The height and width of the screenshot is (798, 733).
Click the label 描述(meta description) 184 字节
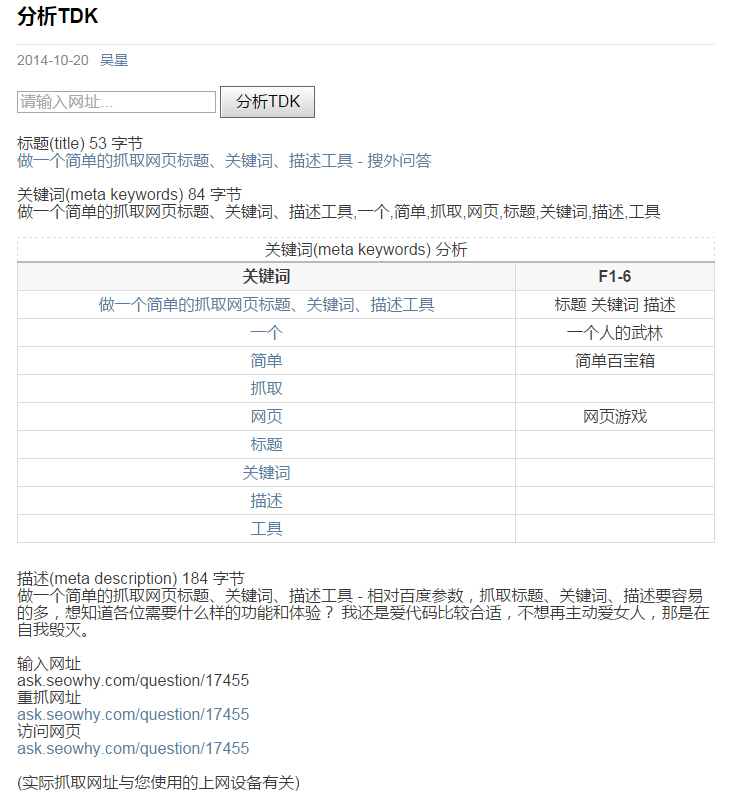[131, 579]
